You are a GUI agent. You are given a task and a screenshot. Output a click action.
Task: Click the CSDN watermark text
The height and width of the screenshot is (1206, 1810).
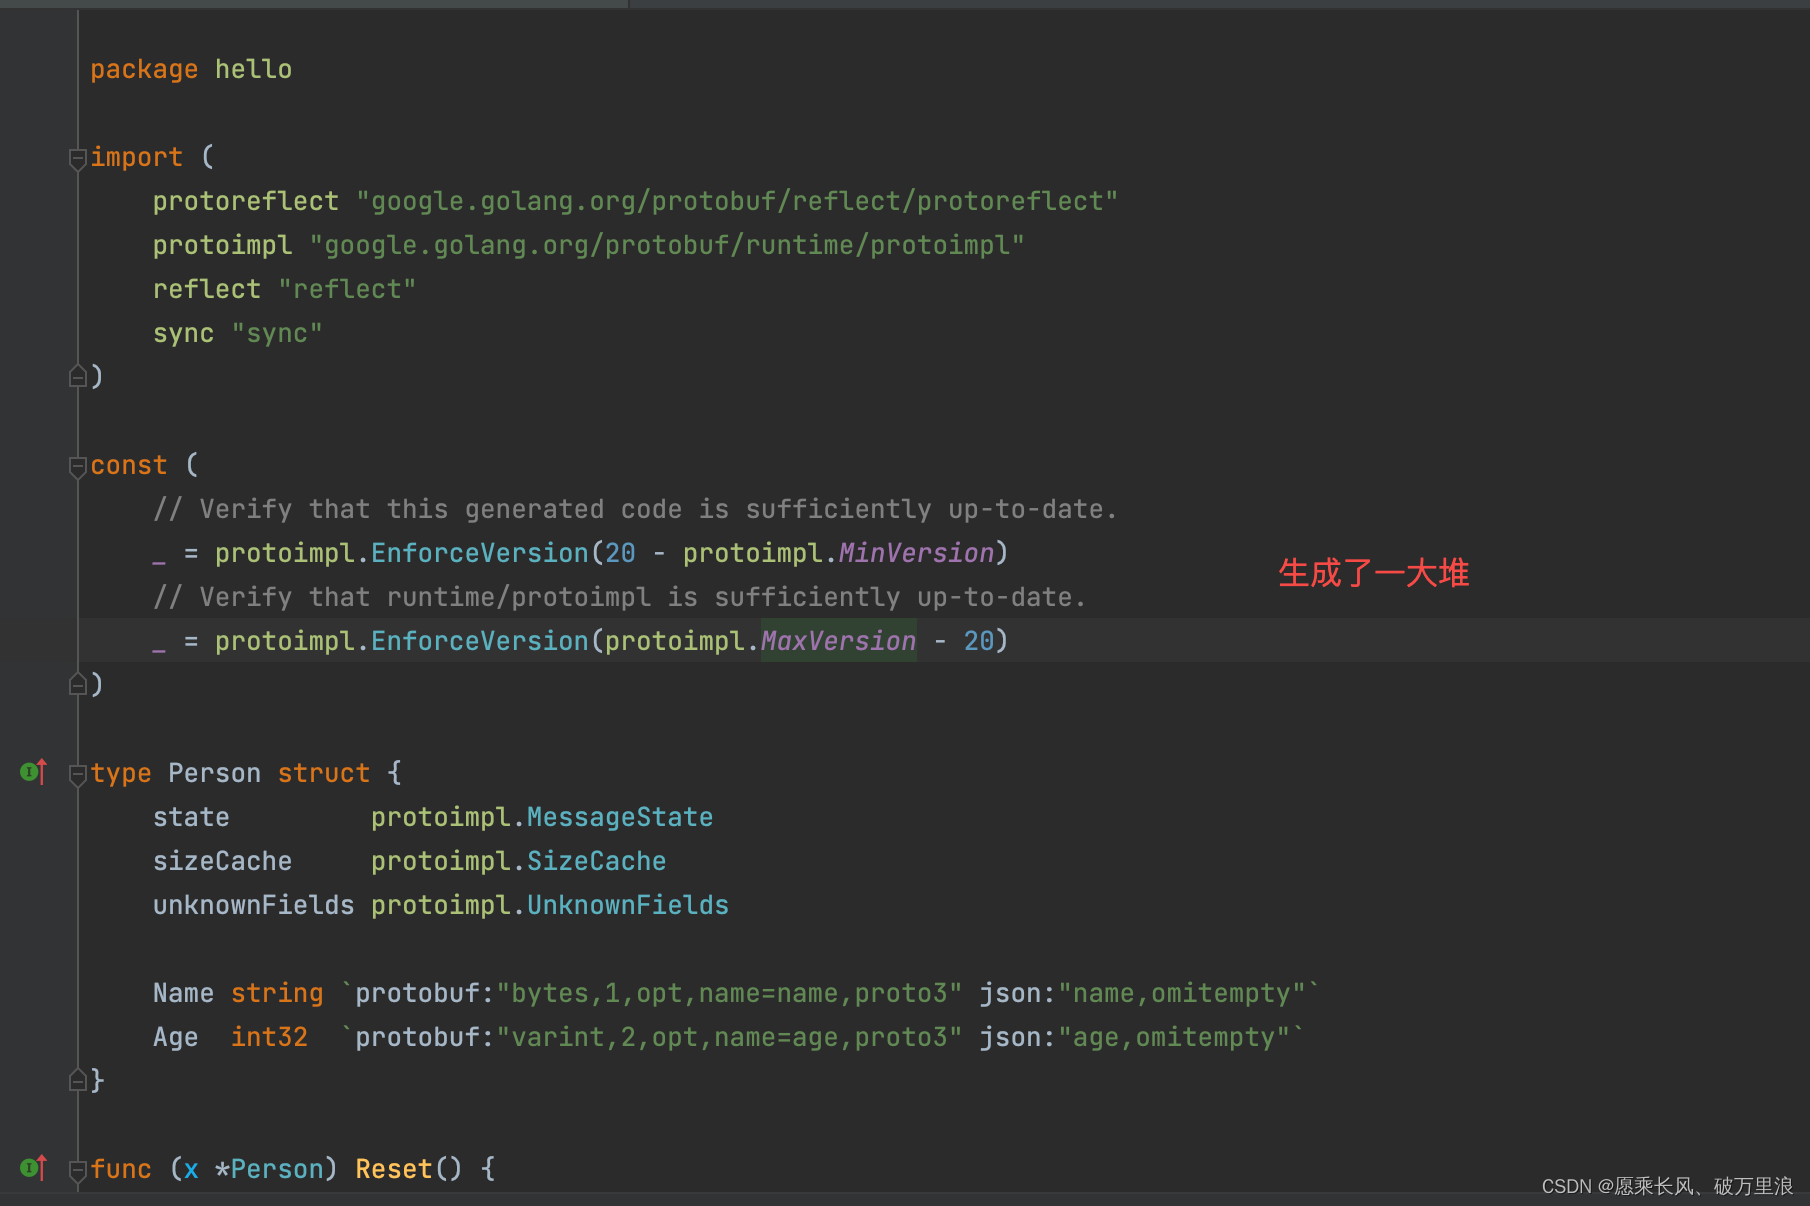[1650, 1188]
